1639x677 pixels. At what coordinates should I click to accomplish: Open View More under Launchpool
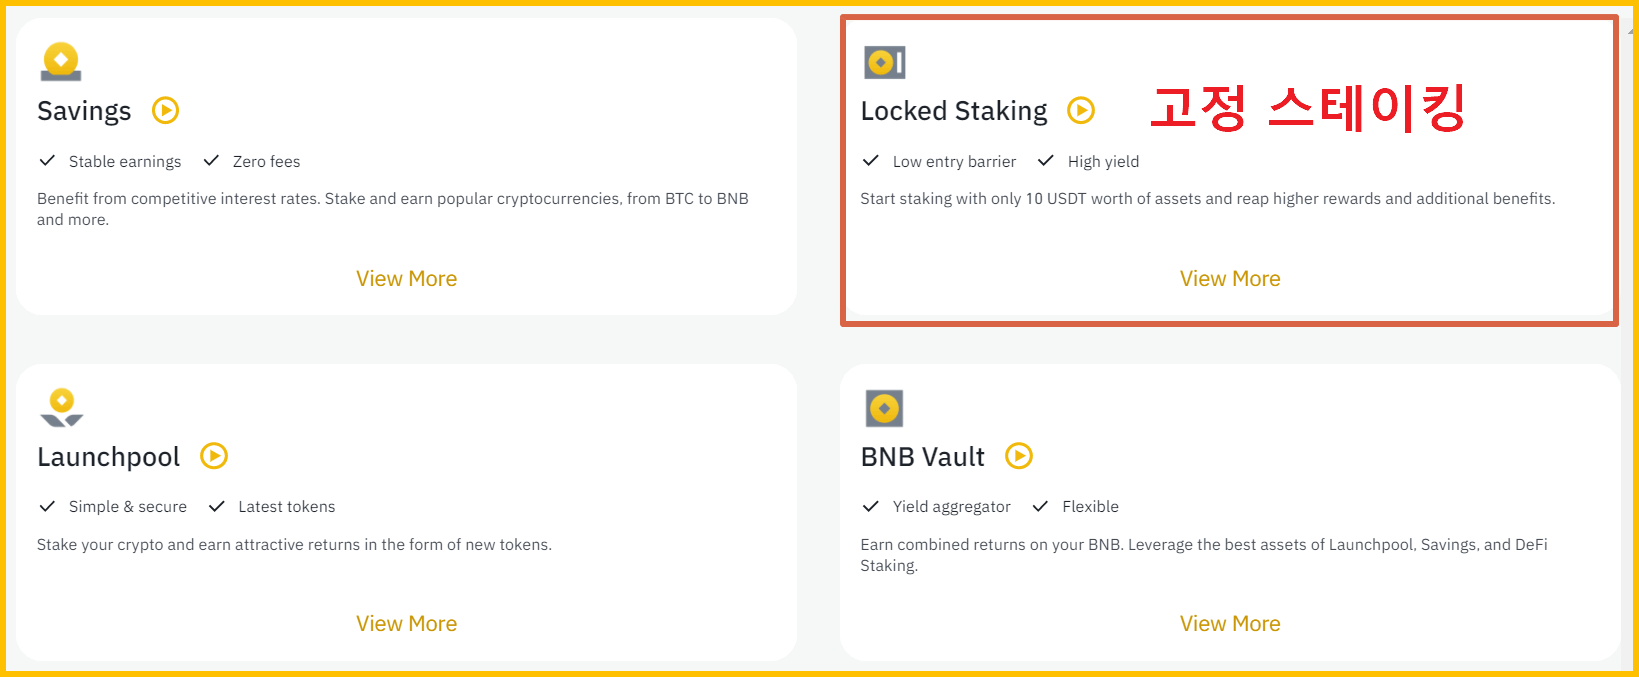(406, 623)
